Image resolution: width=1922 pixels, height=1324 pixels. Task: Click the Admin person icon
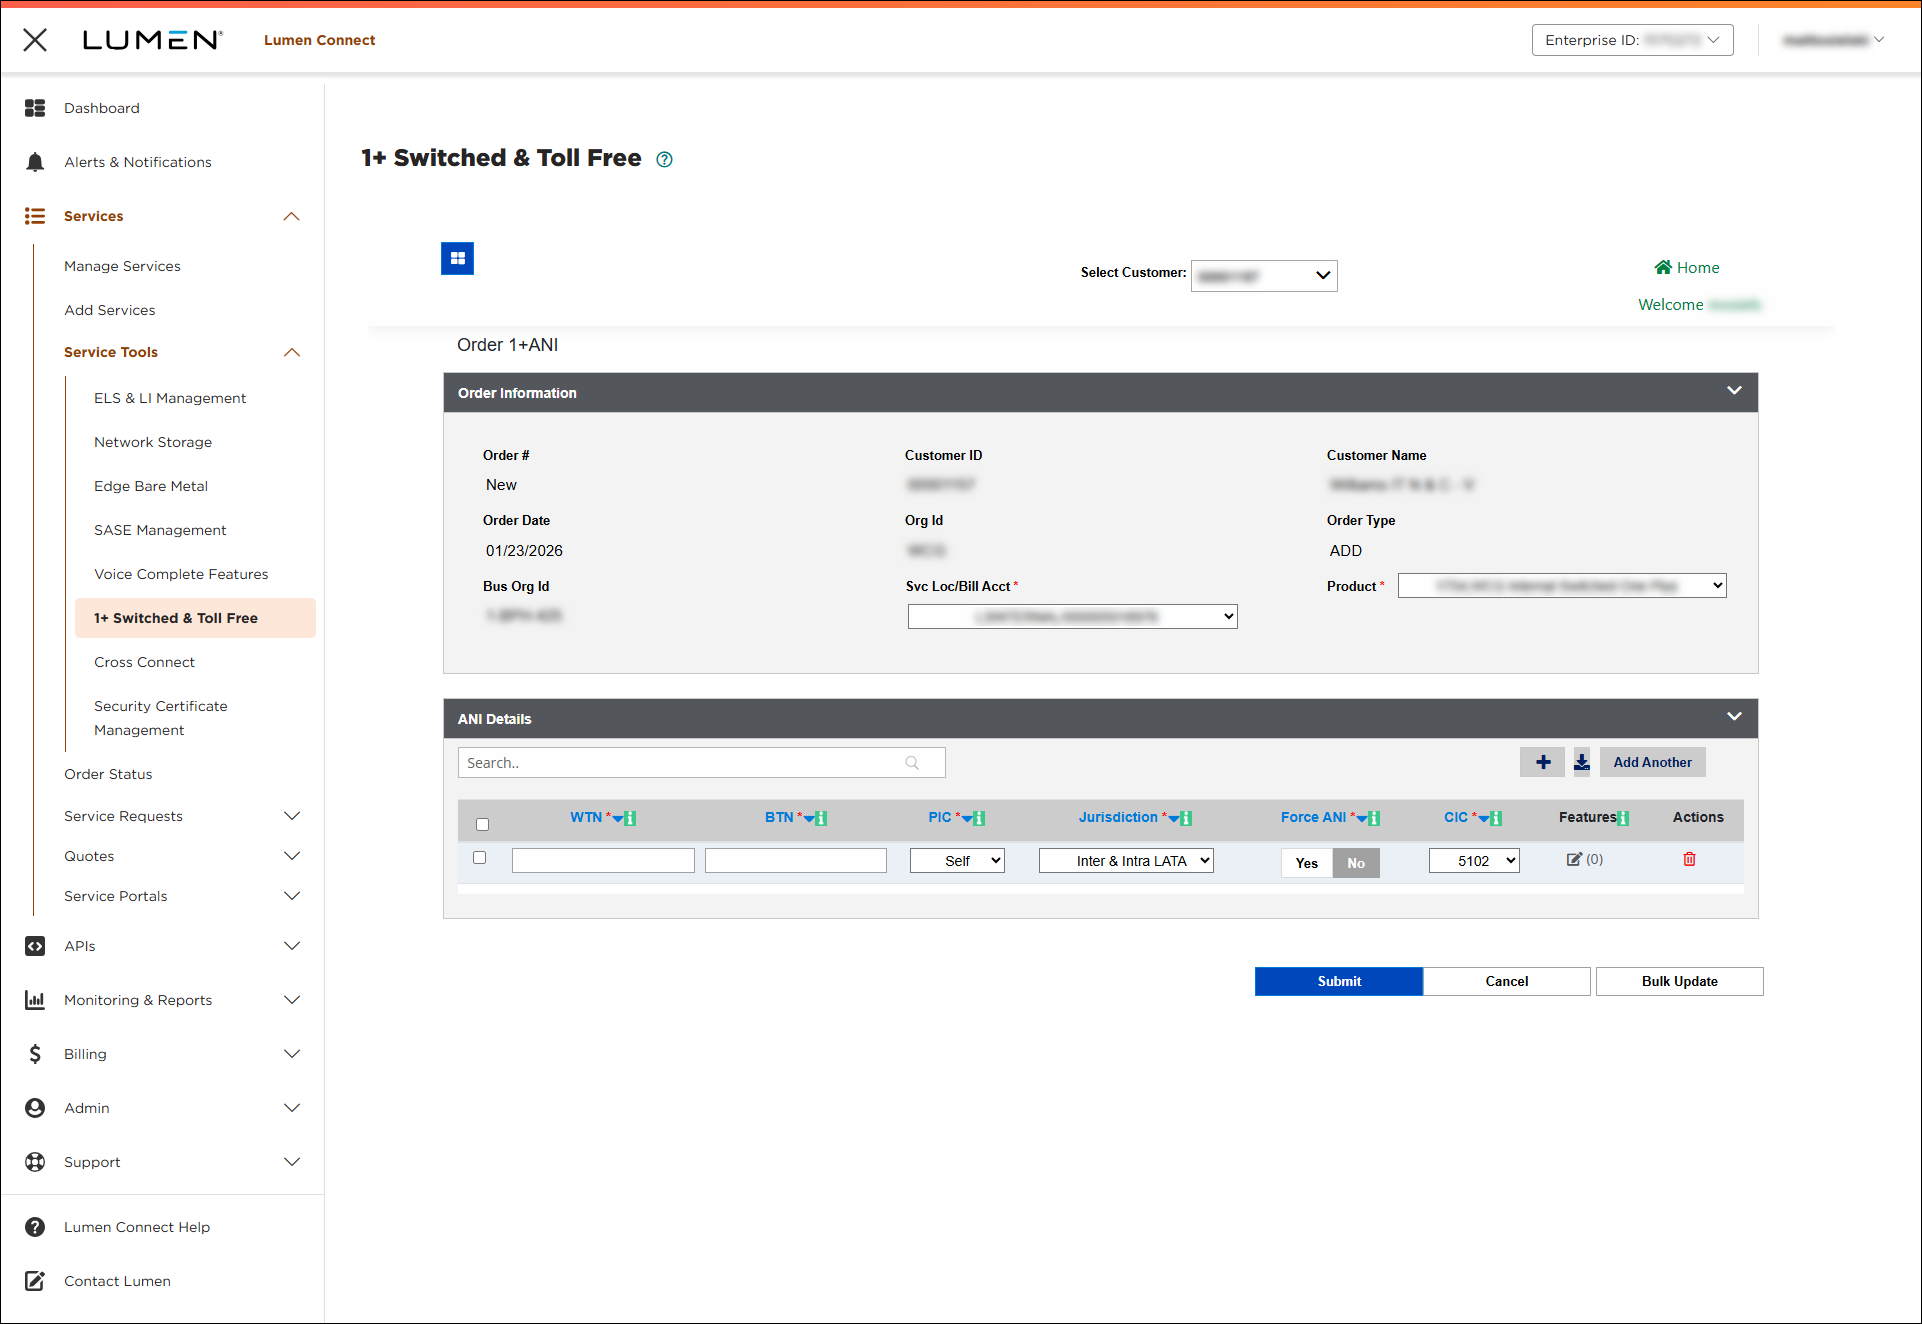tap(35, 1108)
